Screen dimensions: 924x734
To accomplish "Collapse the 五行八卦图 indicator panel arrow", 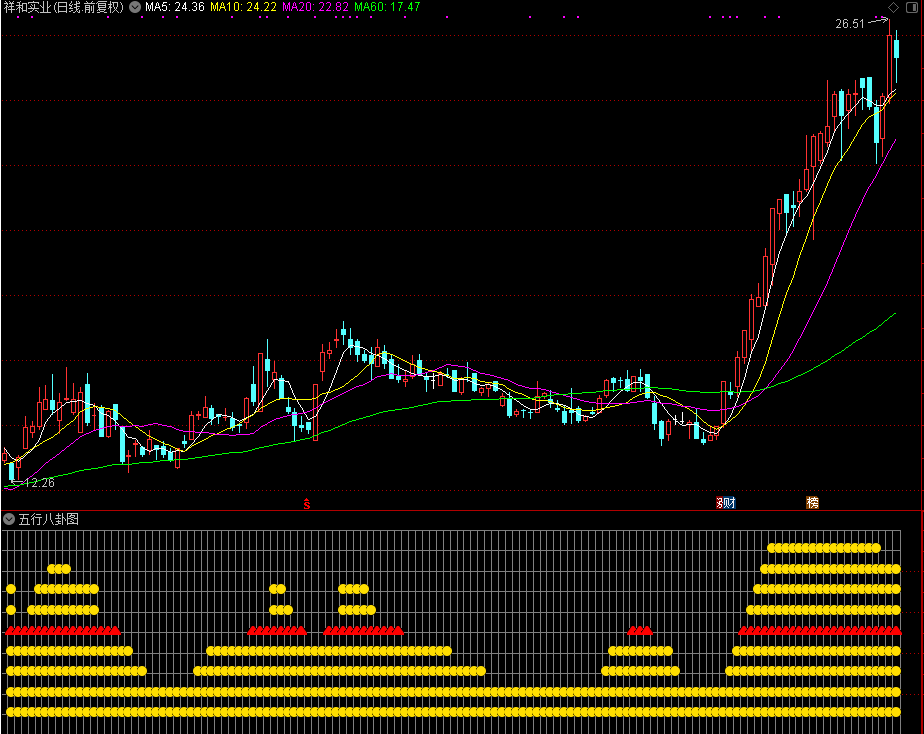I will (9, 519).
